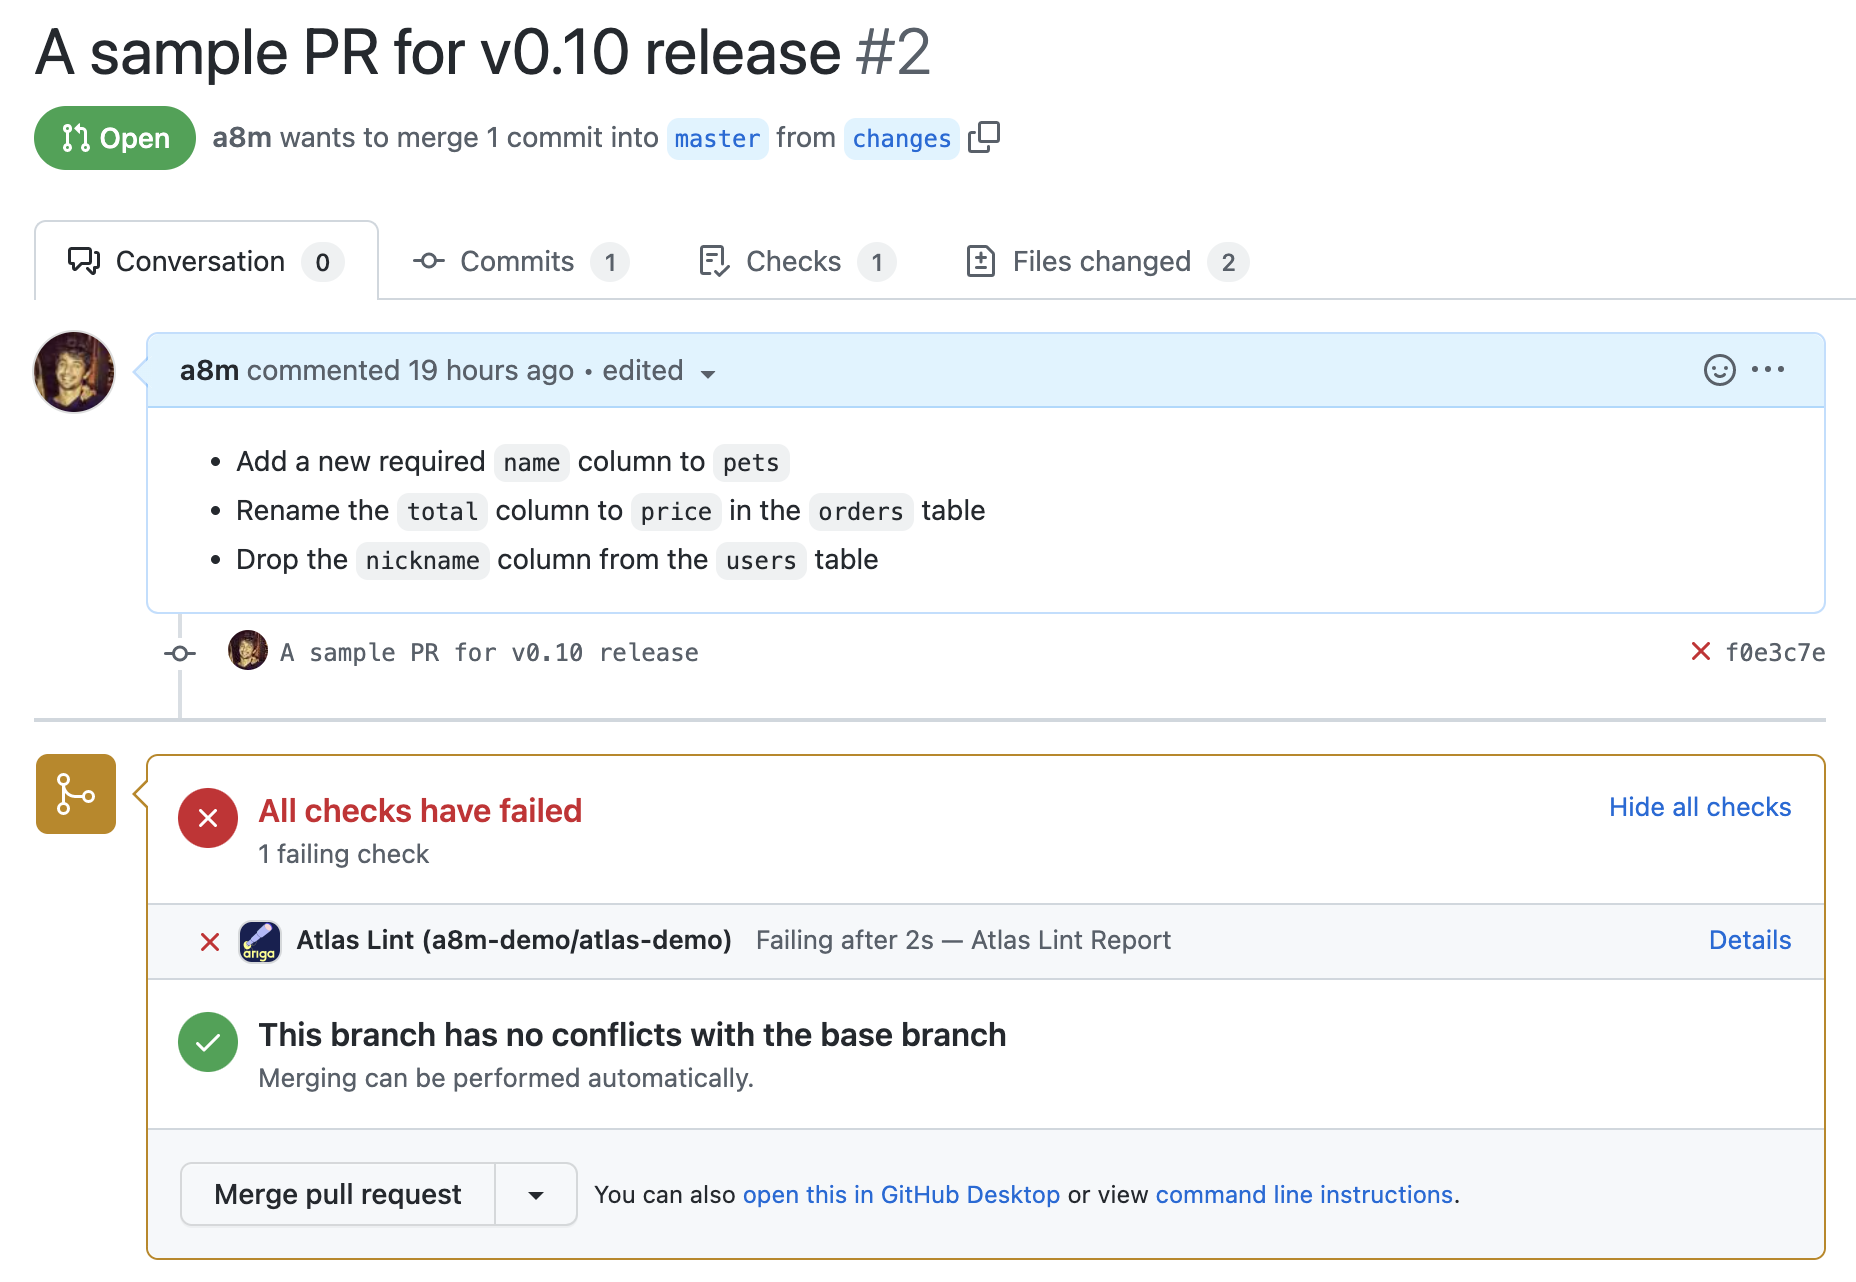
Task: Click the red X next to commit f0e3c7e
Action: click(1701, 651)
